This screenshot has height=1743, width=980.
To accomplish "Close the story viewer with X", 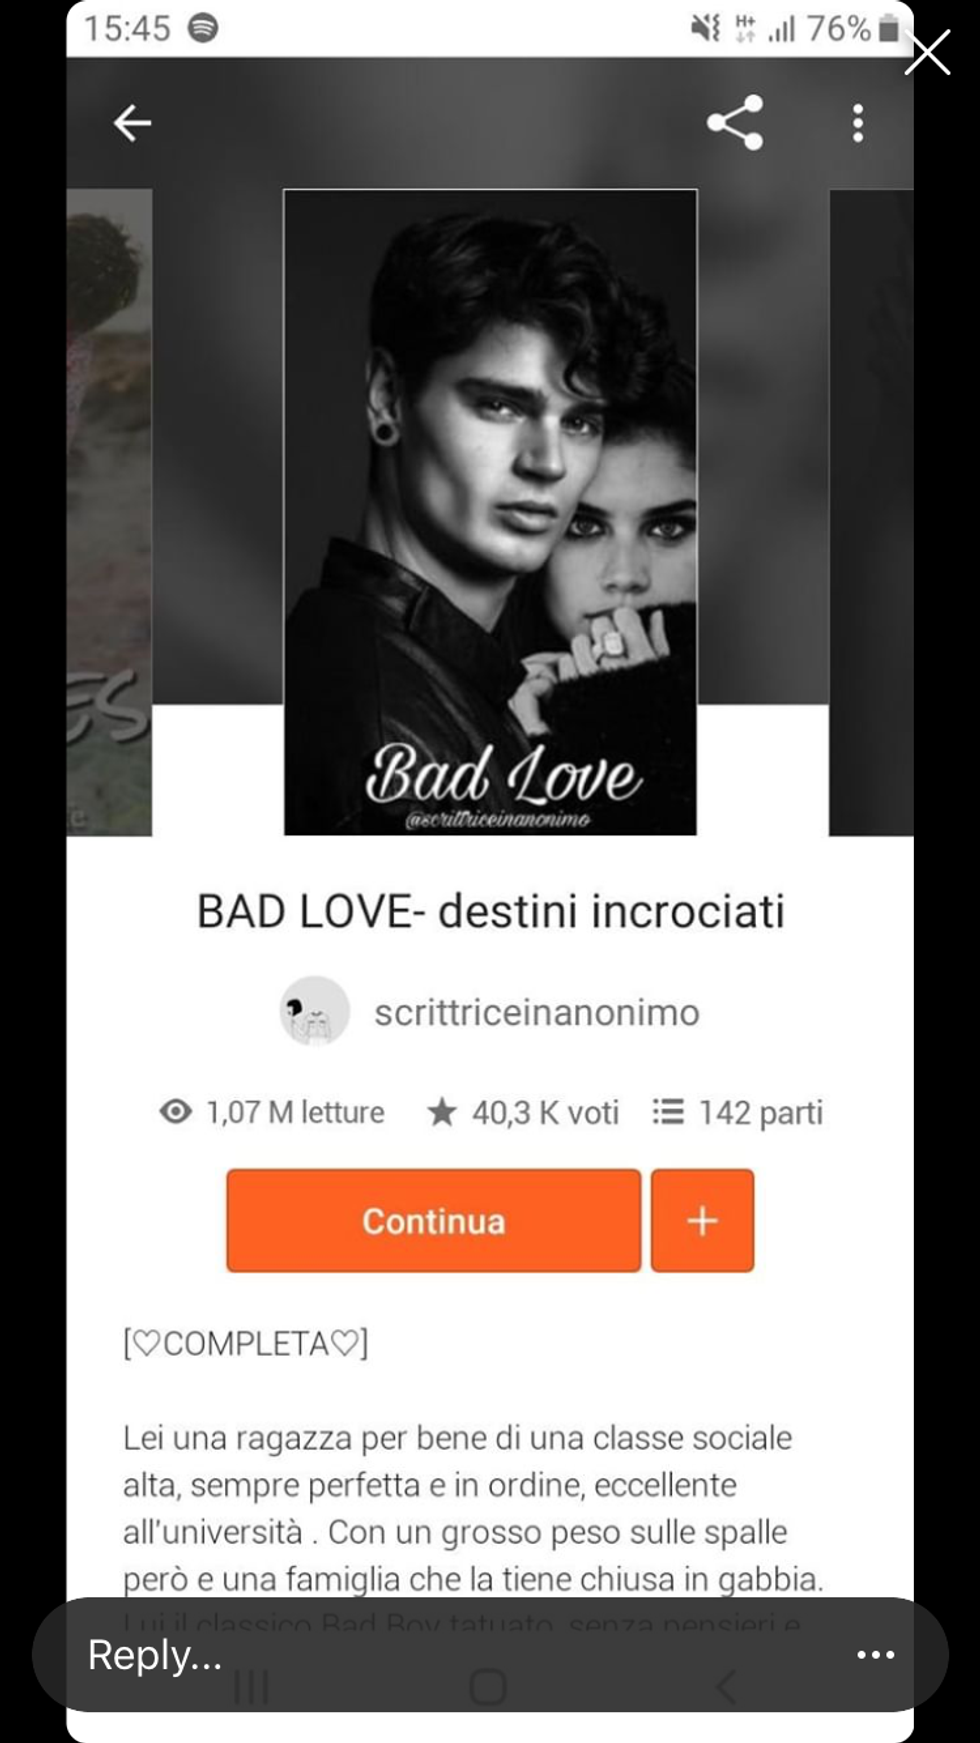I will pos(927,53).
